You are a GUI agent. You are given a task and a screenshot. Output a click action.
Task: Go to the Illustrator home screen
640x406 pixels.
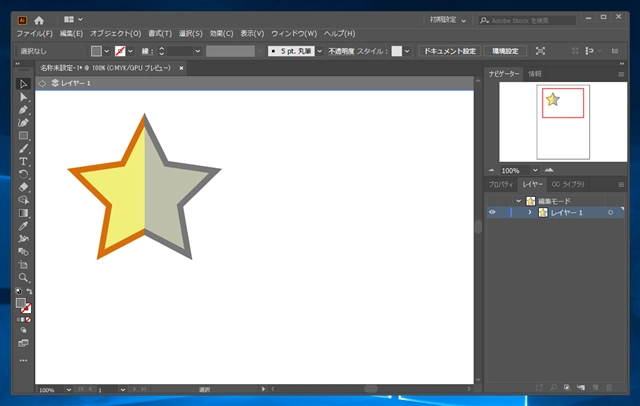(x=39, y=20)
